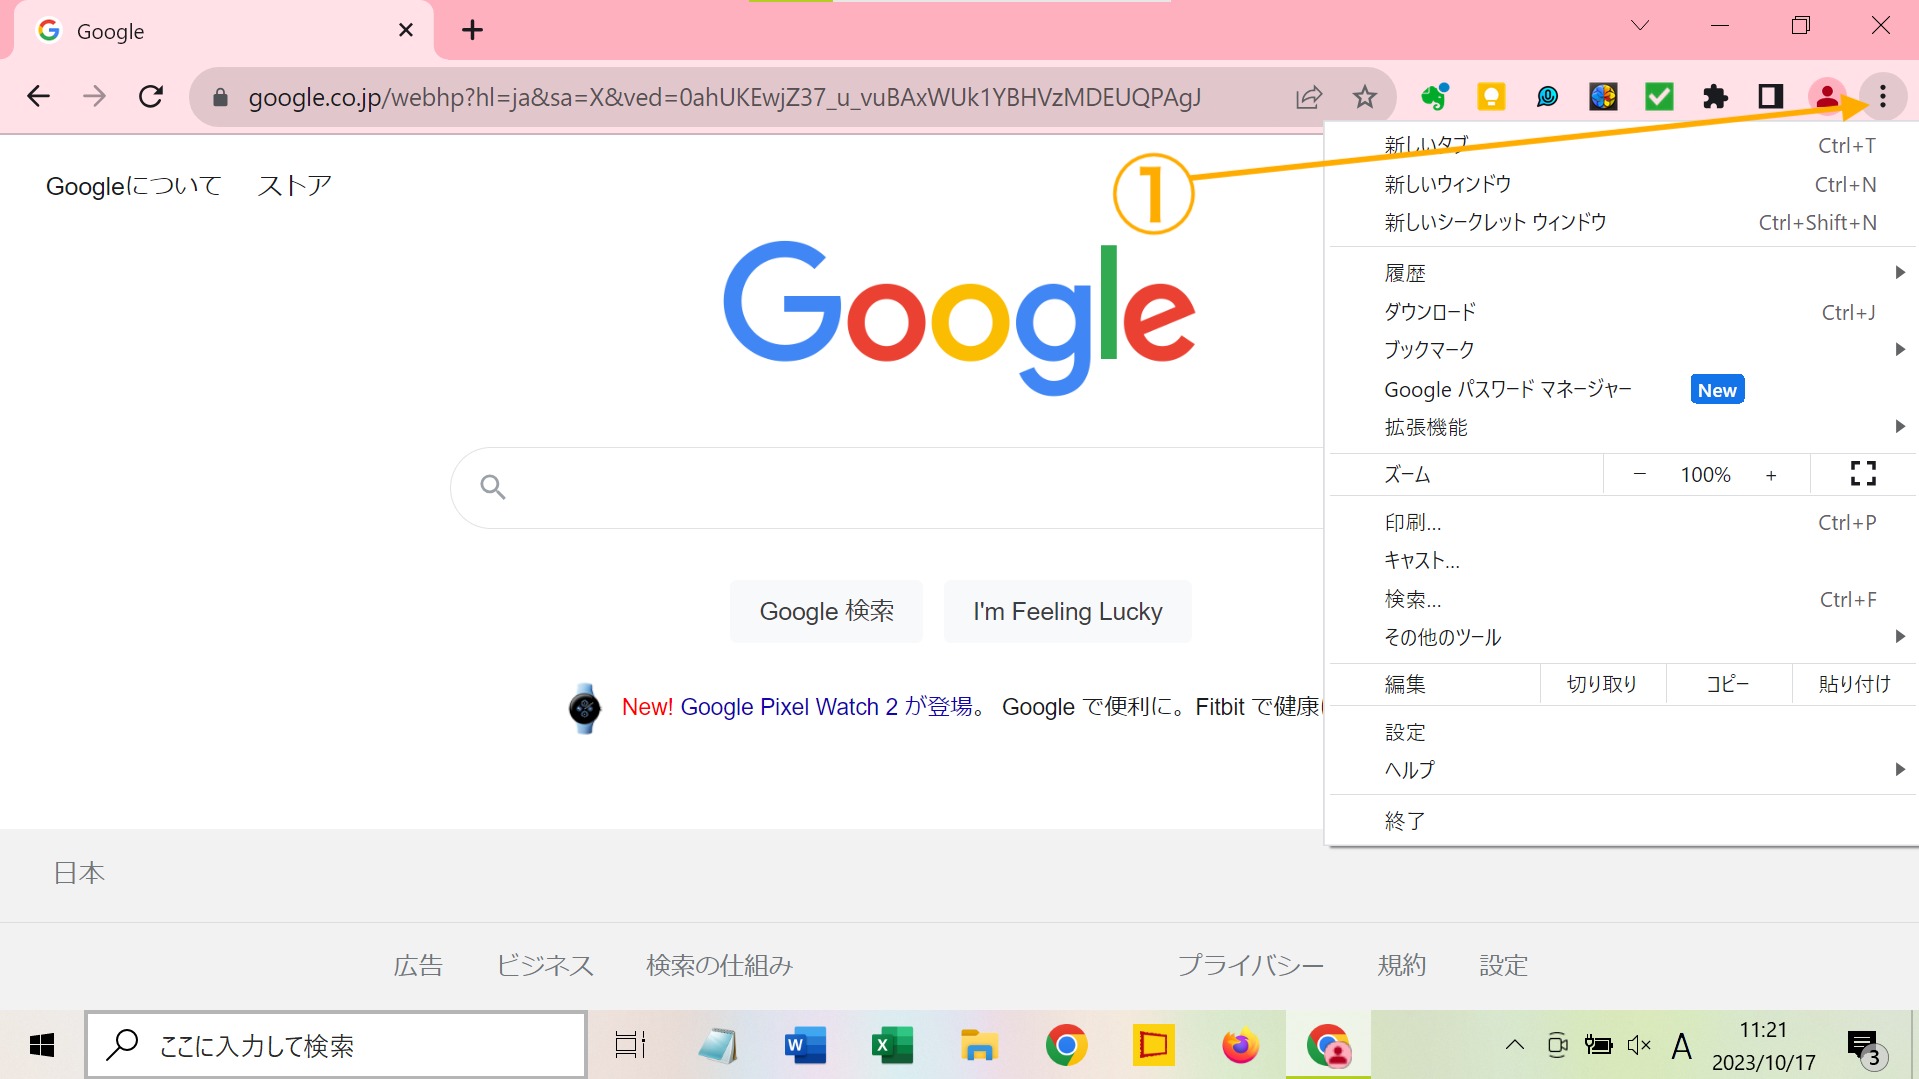Screen dimensions: 1919x1079
Task: Click the colorful globe extension icon
Action: (x=1603, y=97)
